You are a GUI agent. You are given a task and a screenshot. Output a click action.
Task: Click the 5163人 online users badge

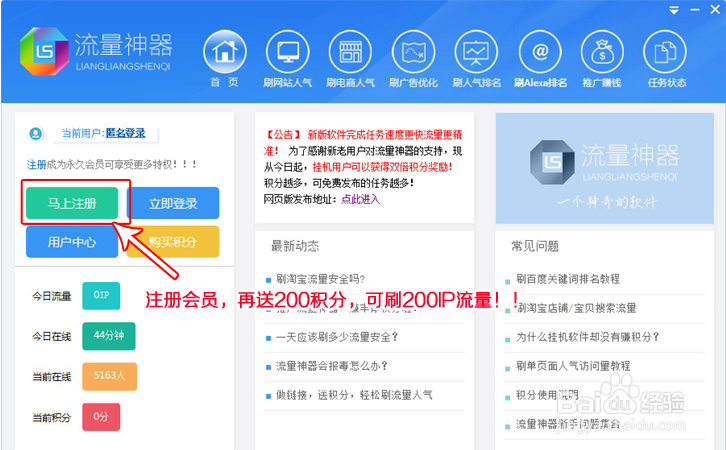tap(110, 376)
